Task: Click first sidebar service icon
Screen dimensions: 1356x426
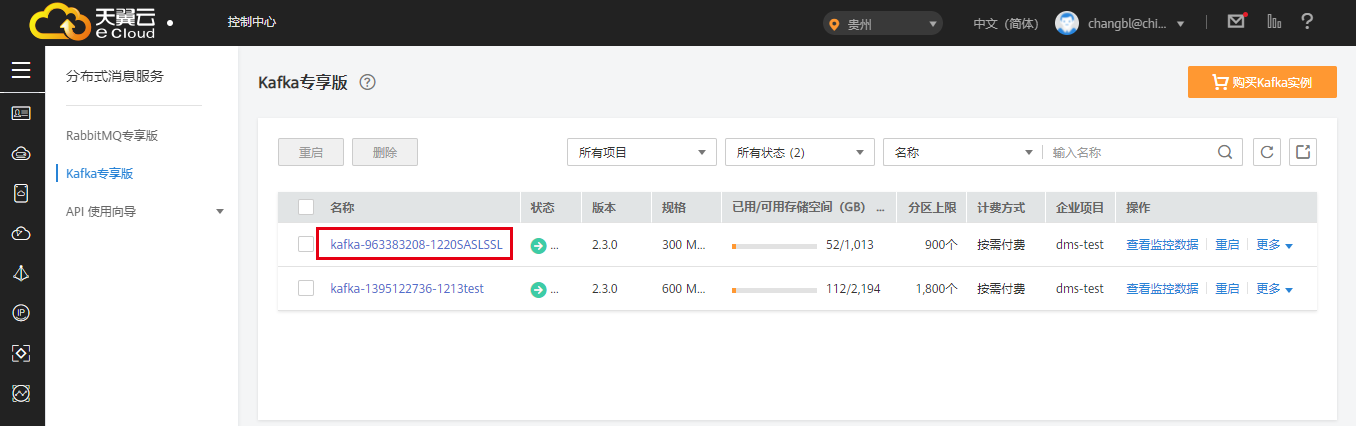Action: pos(22,113)
